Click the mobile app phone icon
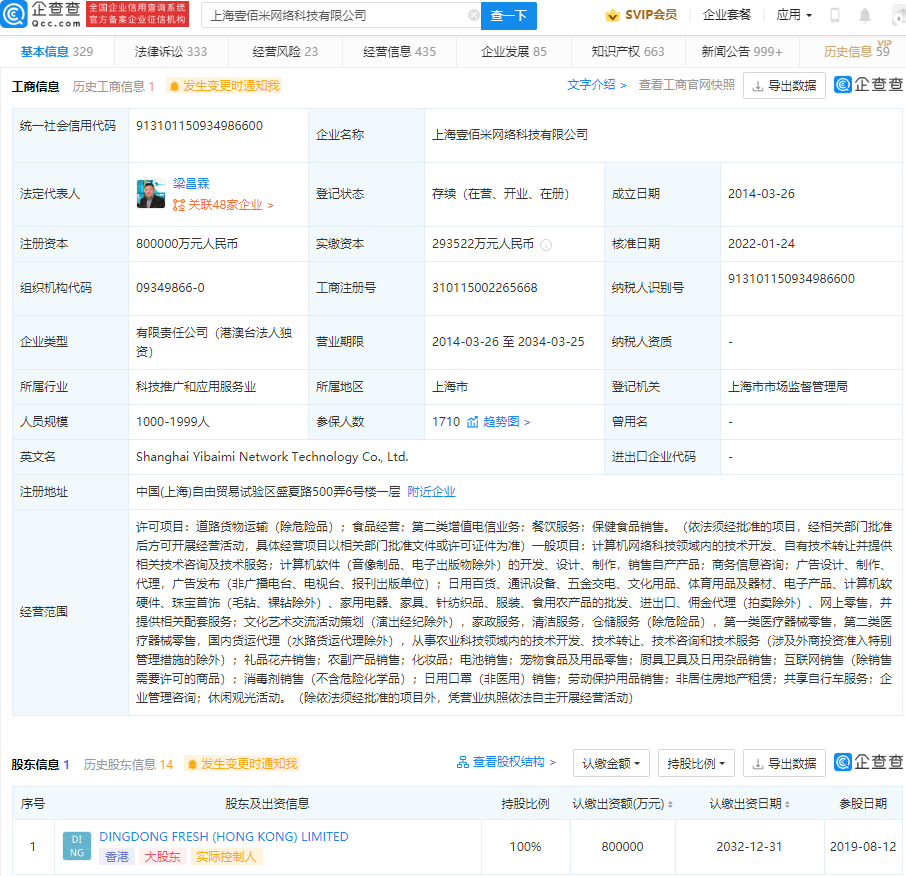The width and height of the screenshot is (906, 876). pyautogui.click(x=835, y=15)
